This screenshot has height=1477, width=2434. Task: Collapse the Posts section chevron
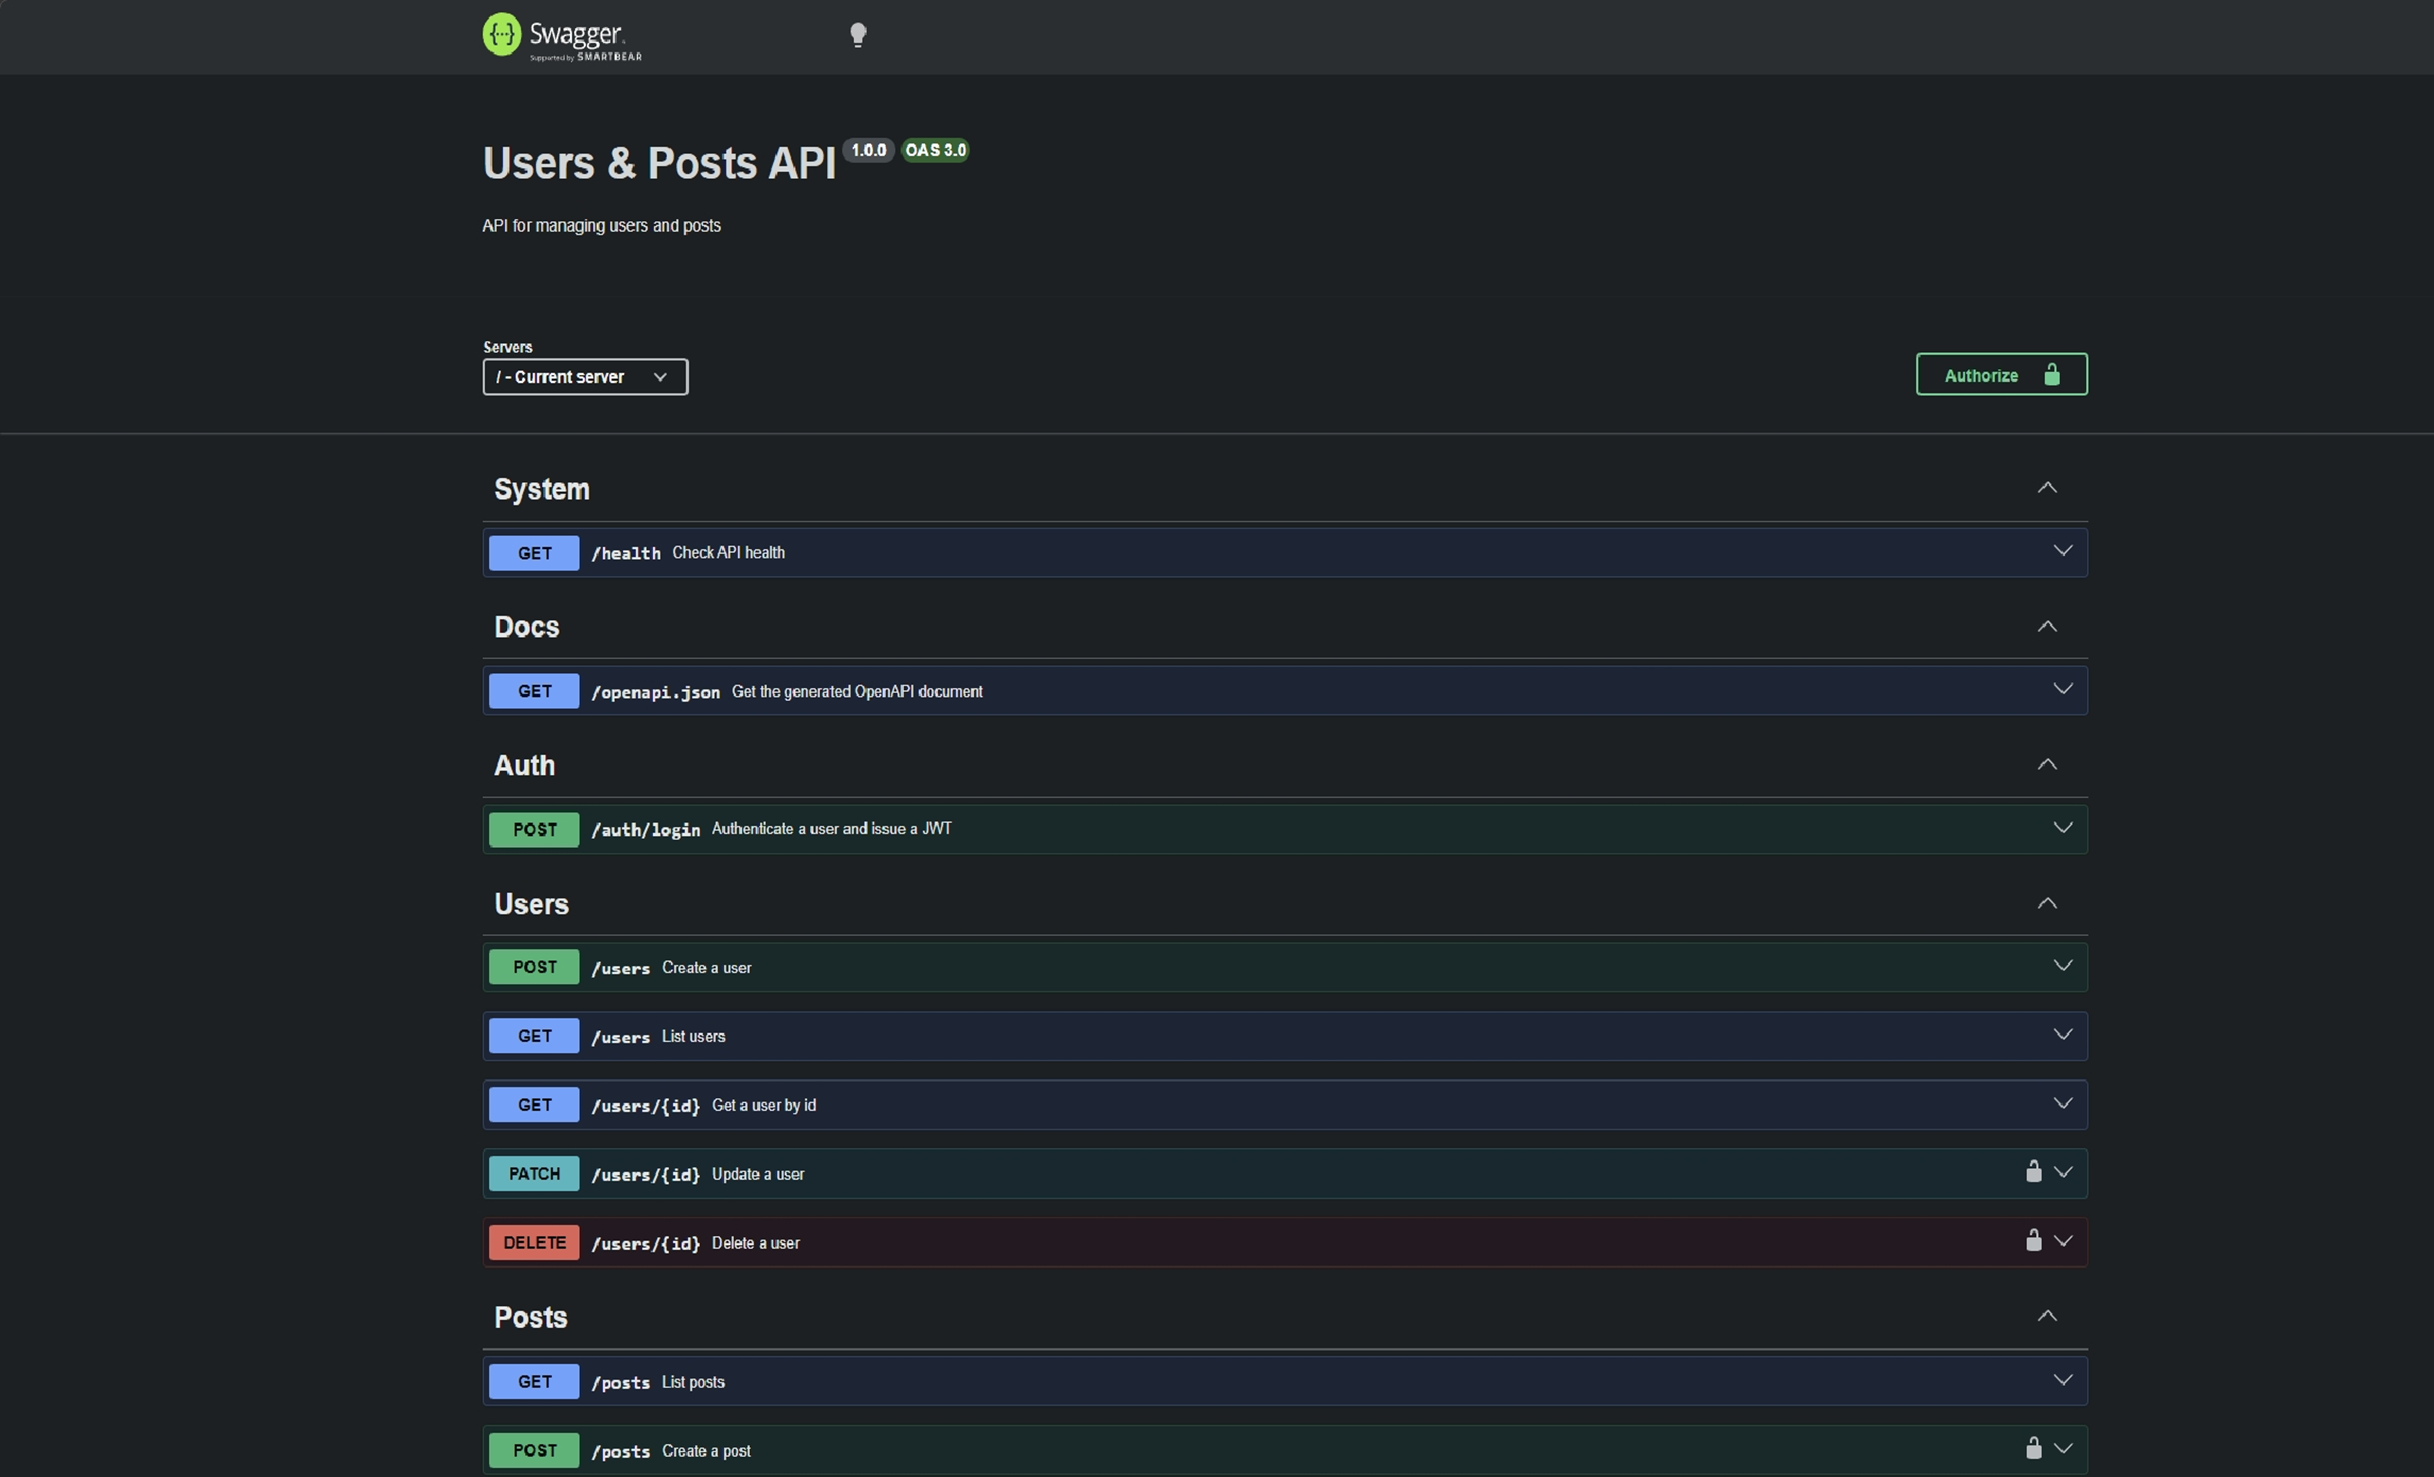(2046, 1317)
